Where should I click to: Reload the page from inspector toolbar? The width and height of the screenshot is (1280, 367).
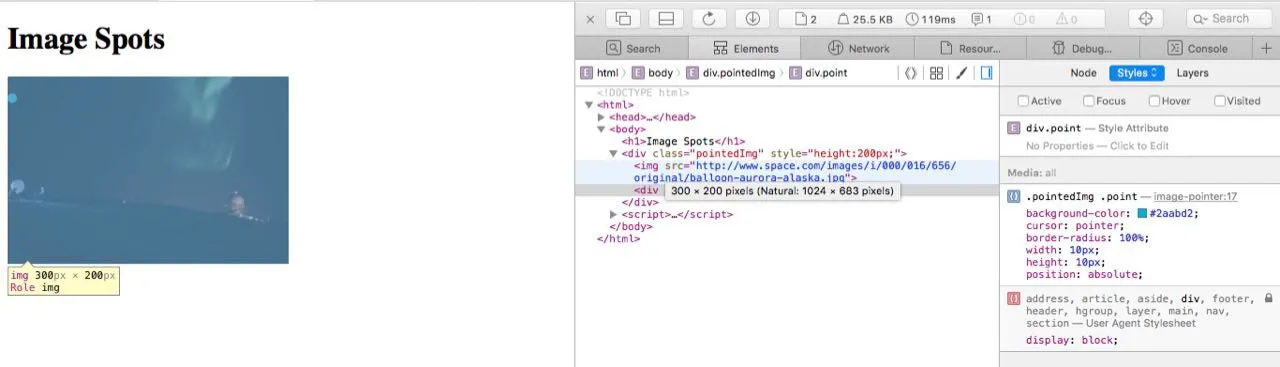click(x=709, y=18)
